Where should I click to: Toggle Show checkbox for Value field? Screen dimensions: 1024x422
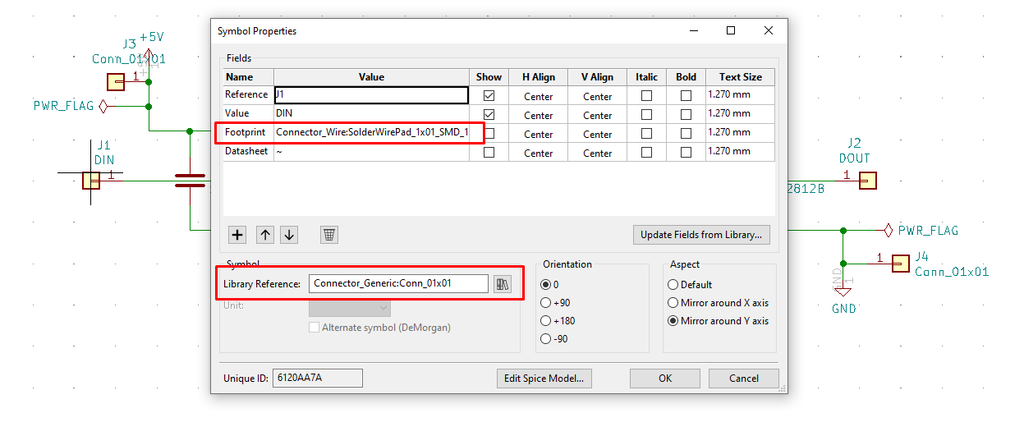coord(488,114)
